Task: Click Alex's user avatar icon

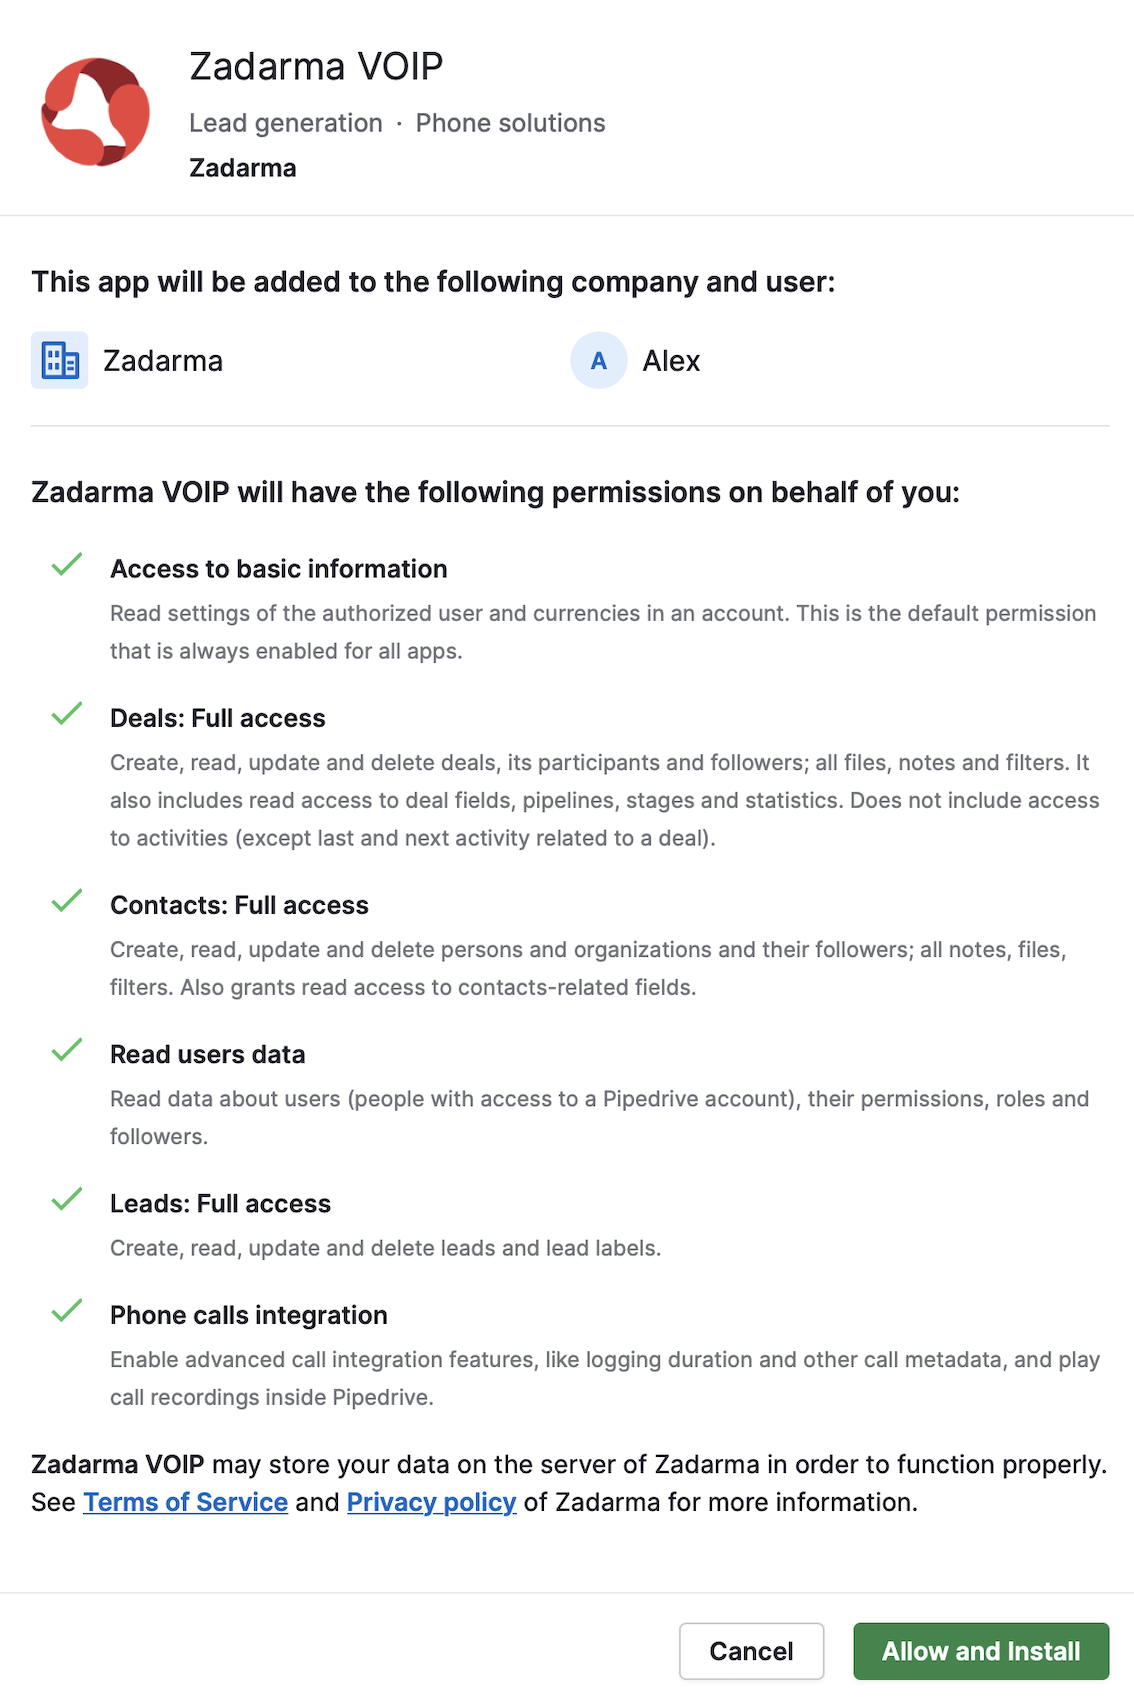Action: [x=599, y=360]
